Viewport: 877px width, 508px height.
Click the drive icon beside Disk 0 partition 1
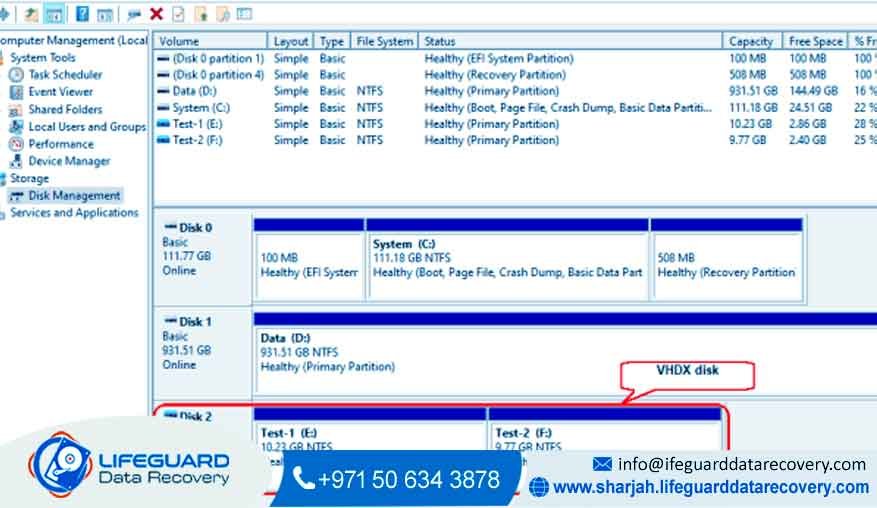point(163,58)
